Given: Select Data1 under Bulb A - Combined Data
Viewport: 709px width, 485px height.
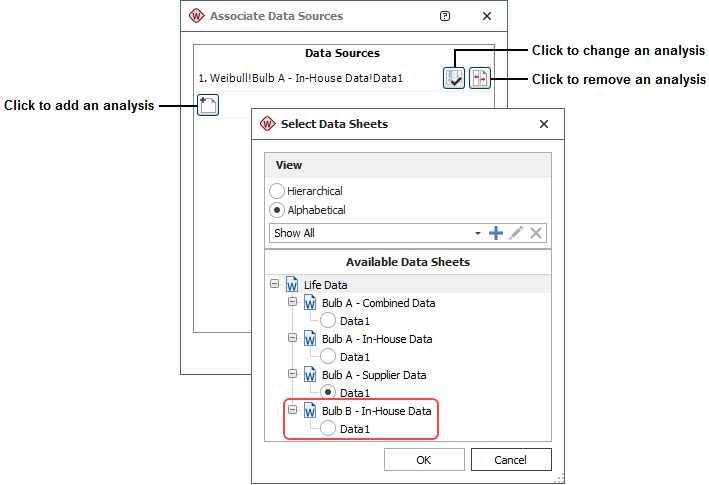Looking at the screenshot, I should (328, 320).
